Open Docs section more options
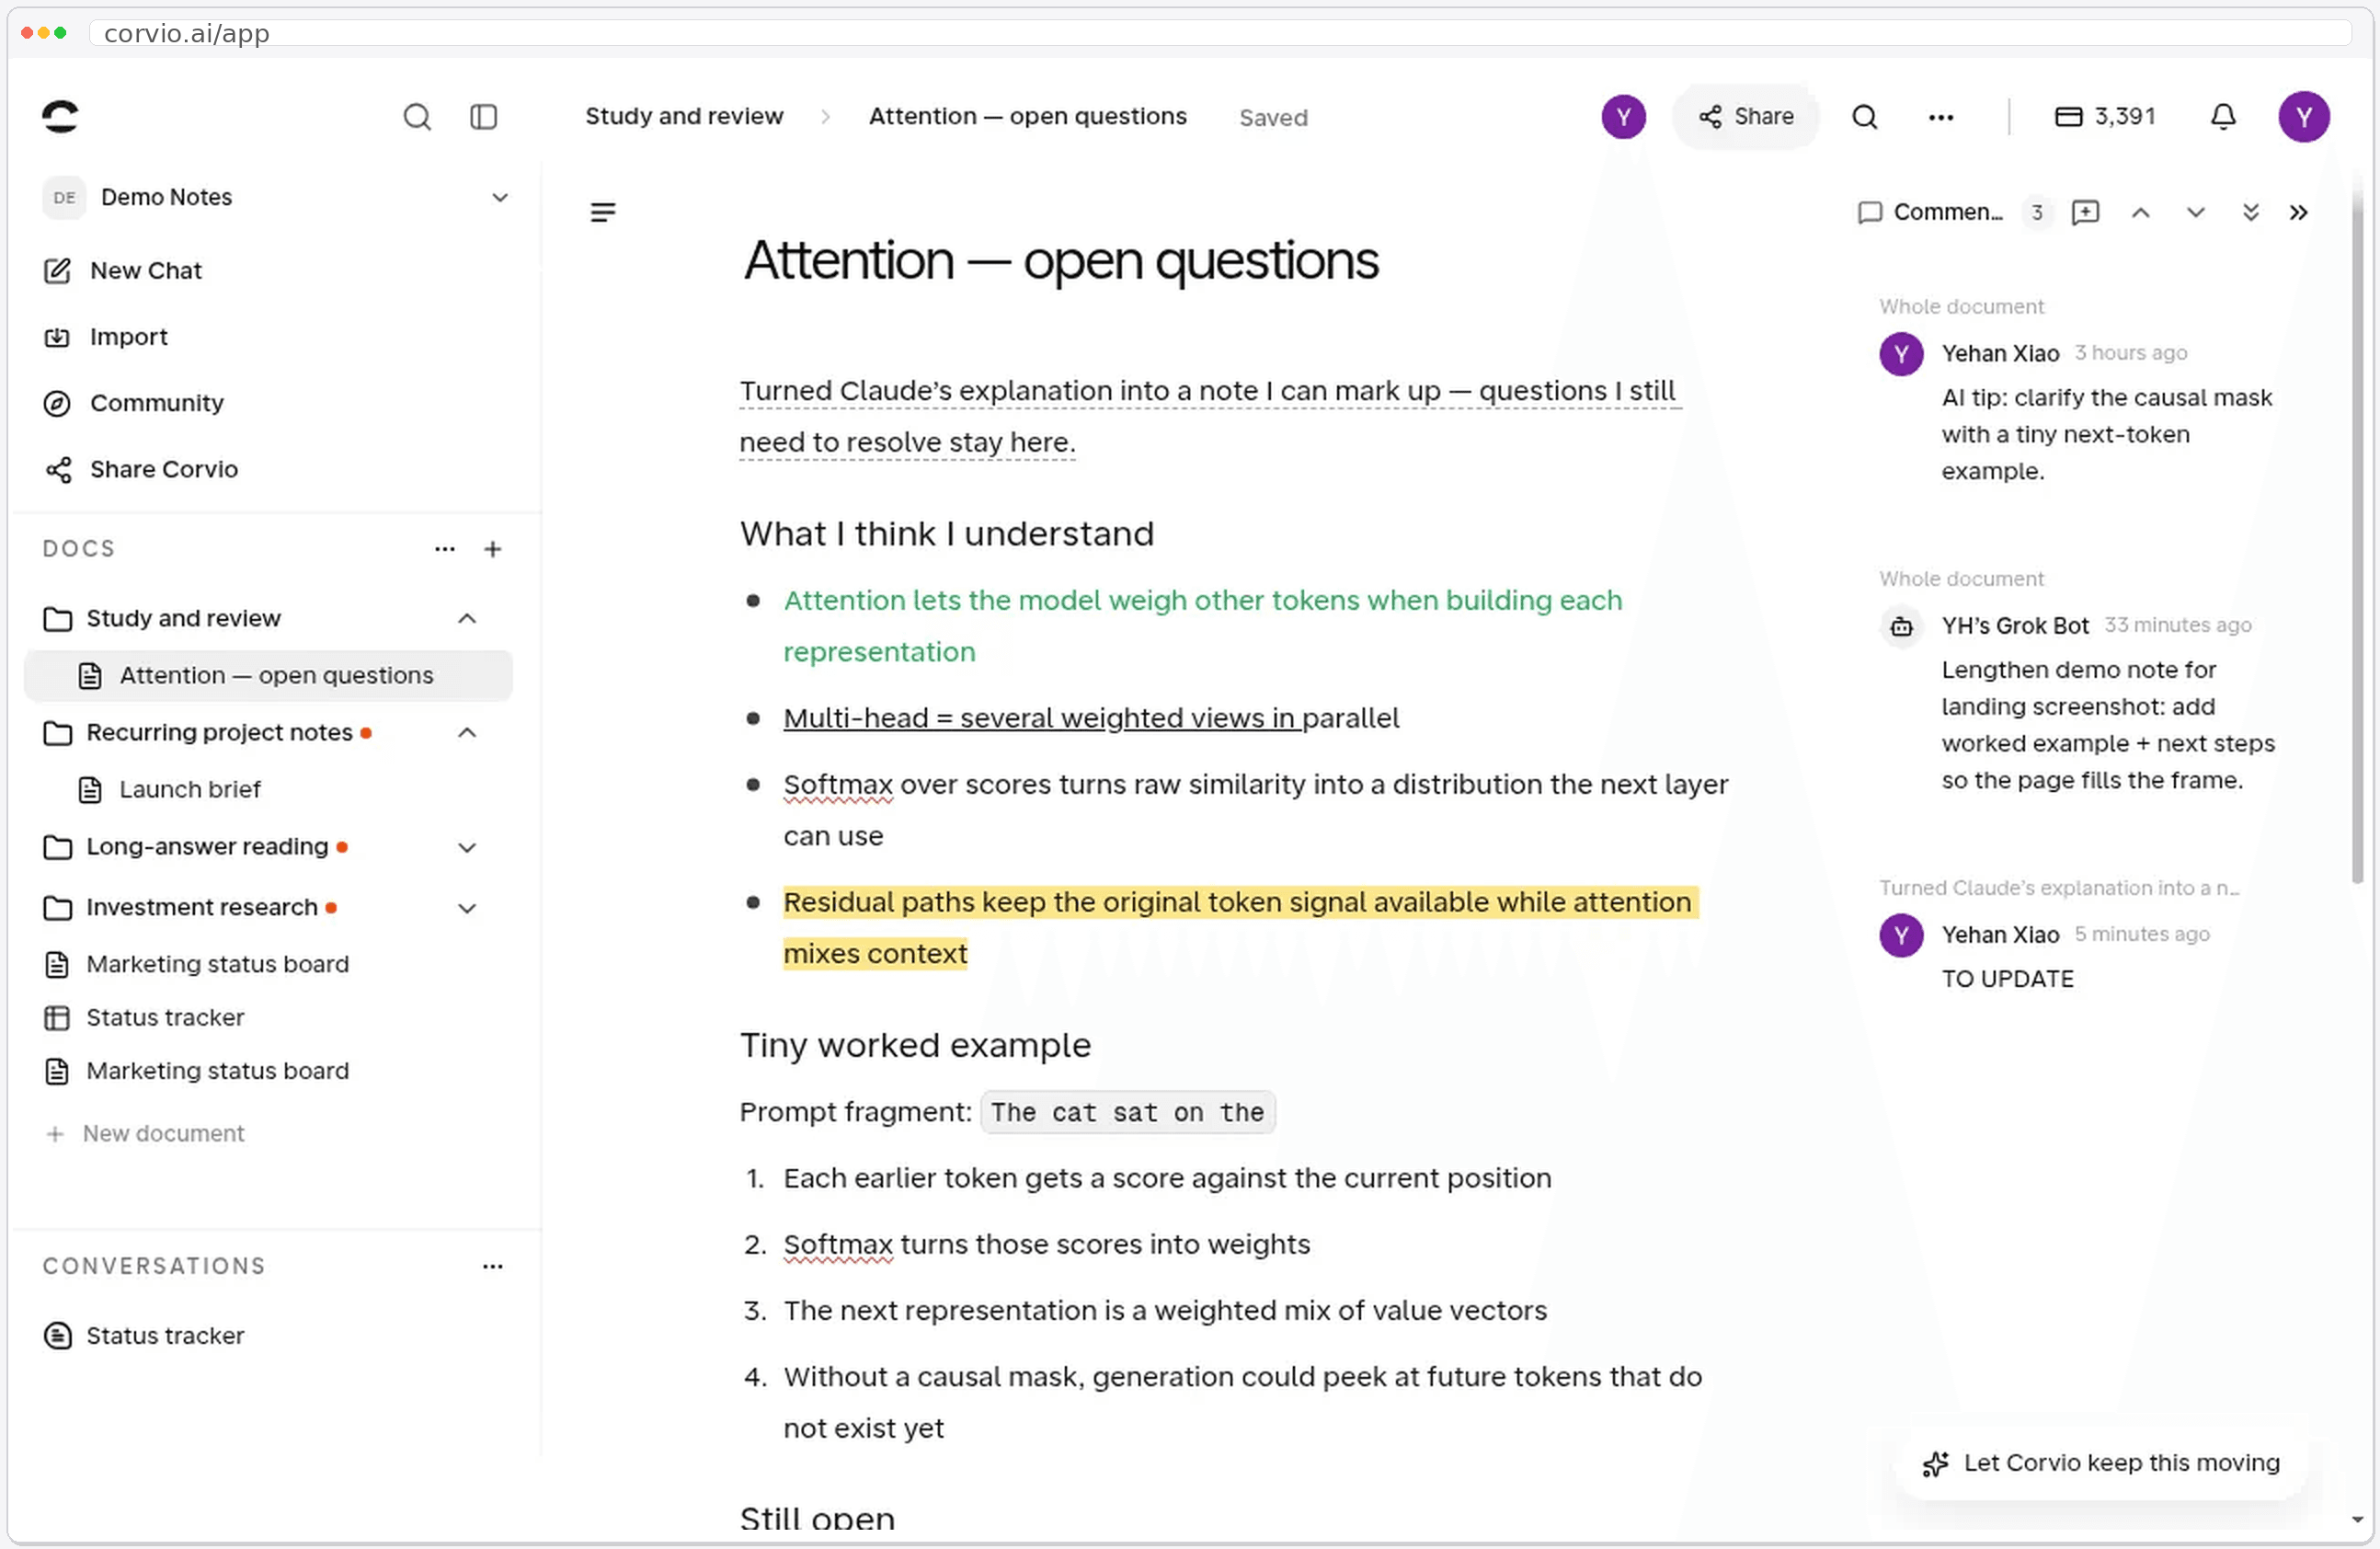Image resolution: width=2380 pixels, height=1549 pixels. click(445, 549)
